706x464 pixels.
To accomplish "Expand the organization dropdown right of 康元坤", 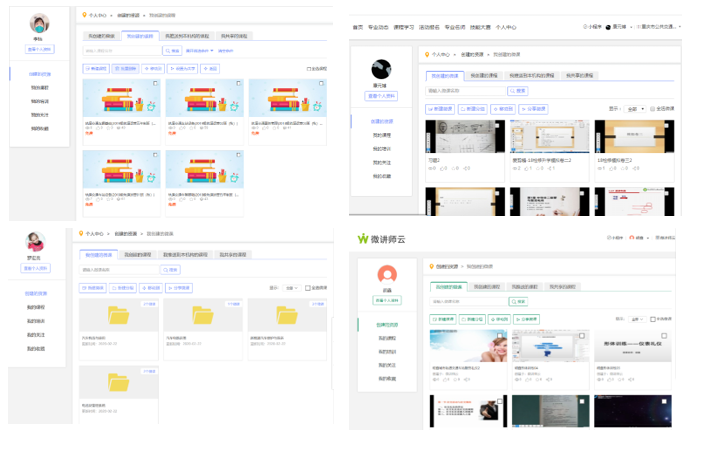I will (679, 27).
